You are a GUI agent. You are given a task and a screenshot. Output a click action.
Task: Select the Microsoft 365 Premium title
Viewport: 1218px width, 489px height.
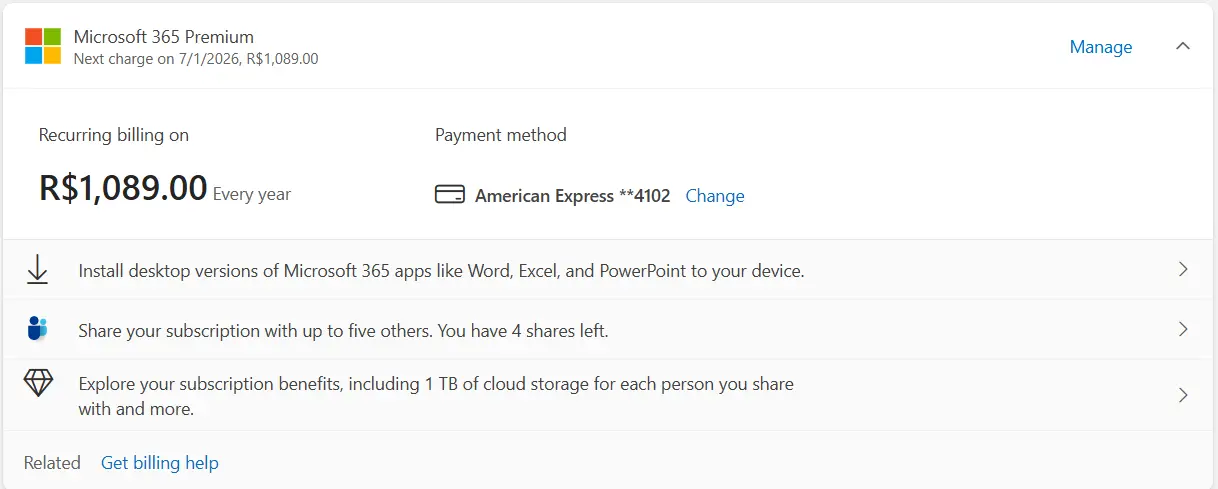(x=164, y=37)
